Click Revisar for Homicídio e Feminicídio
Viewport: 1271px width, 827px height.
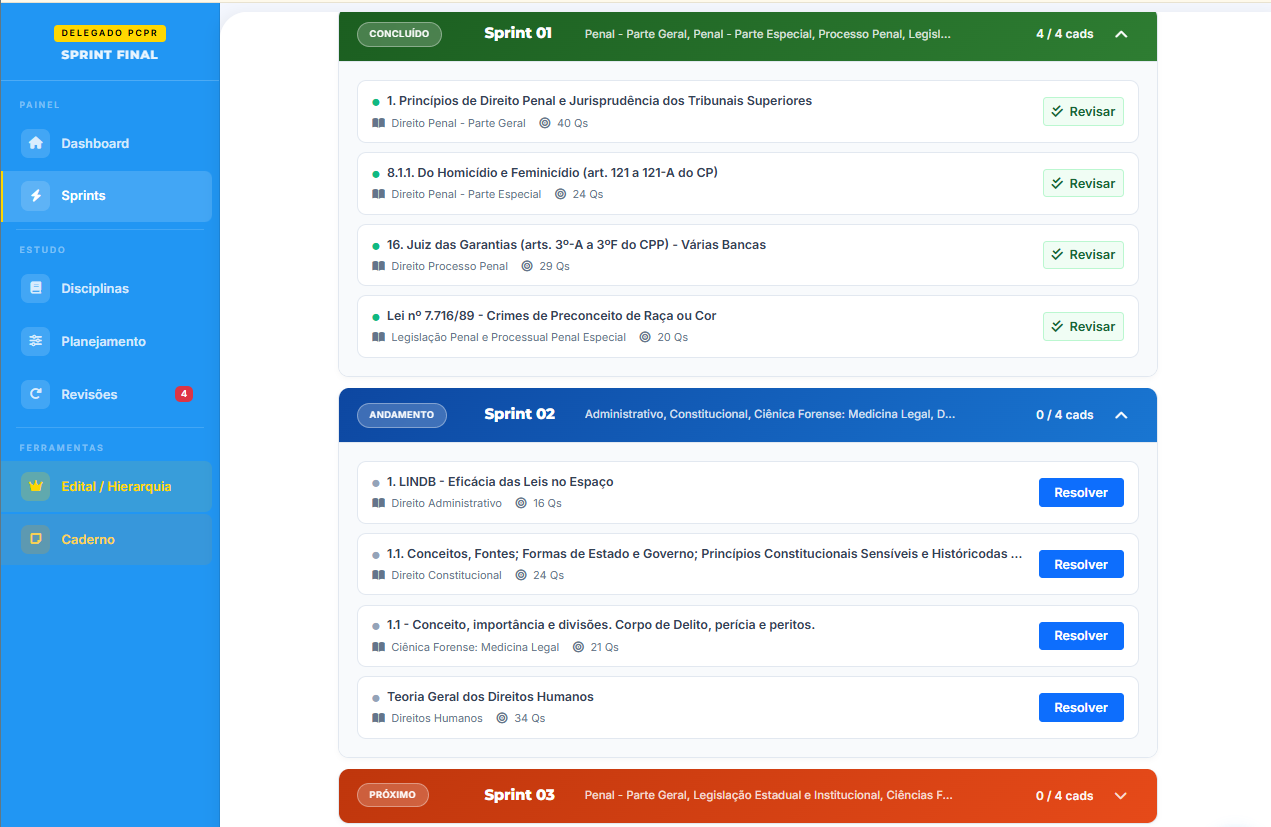click(1083, 183)
